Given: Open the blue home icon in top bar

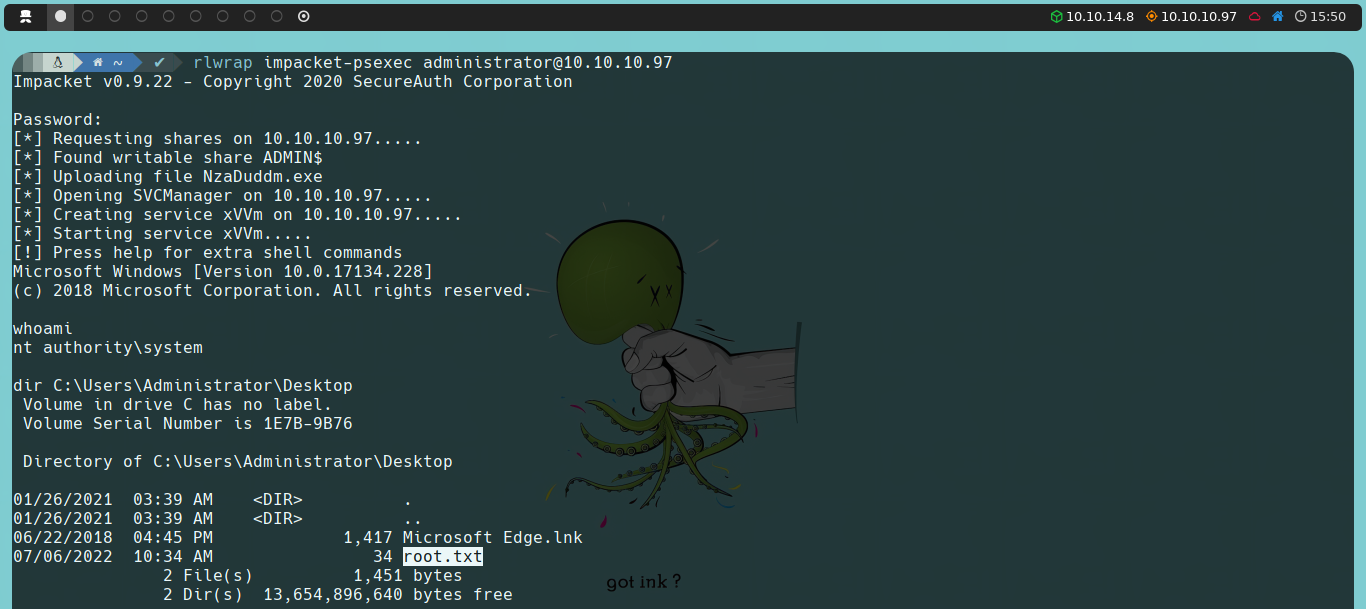Looking at the screenshot, I should [x=1278, y=16].
